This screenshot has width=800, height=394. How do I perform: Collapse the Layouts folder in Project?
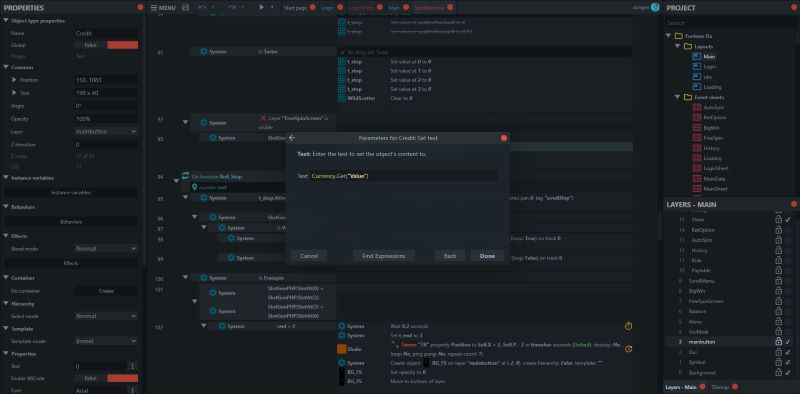coord(678,46)
